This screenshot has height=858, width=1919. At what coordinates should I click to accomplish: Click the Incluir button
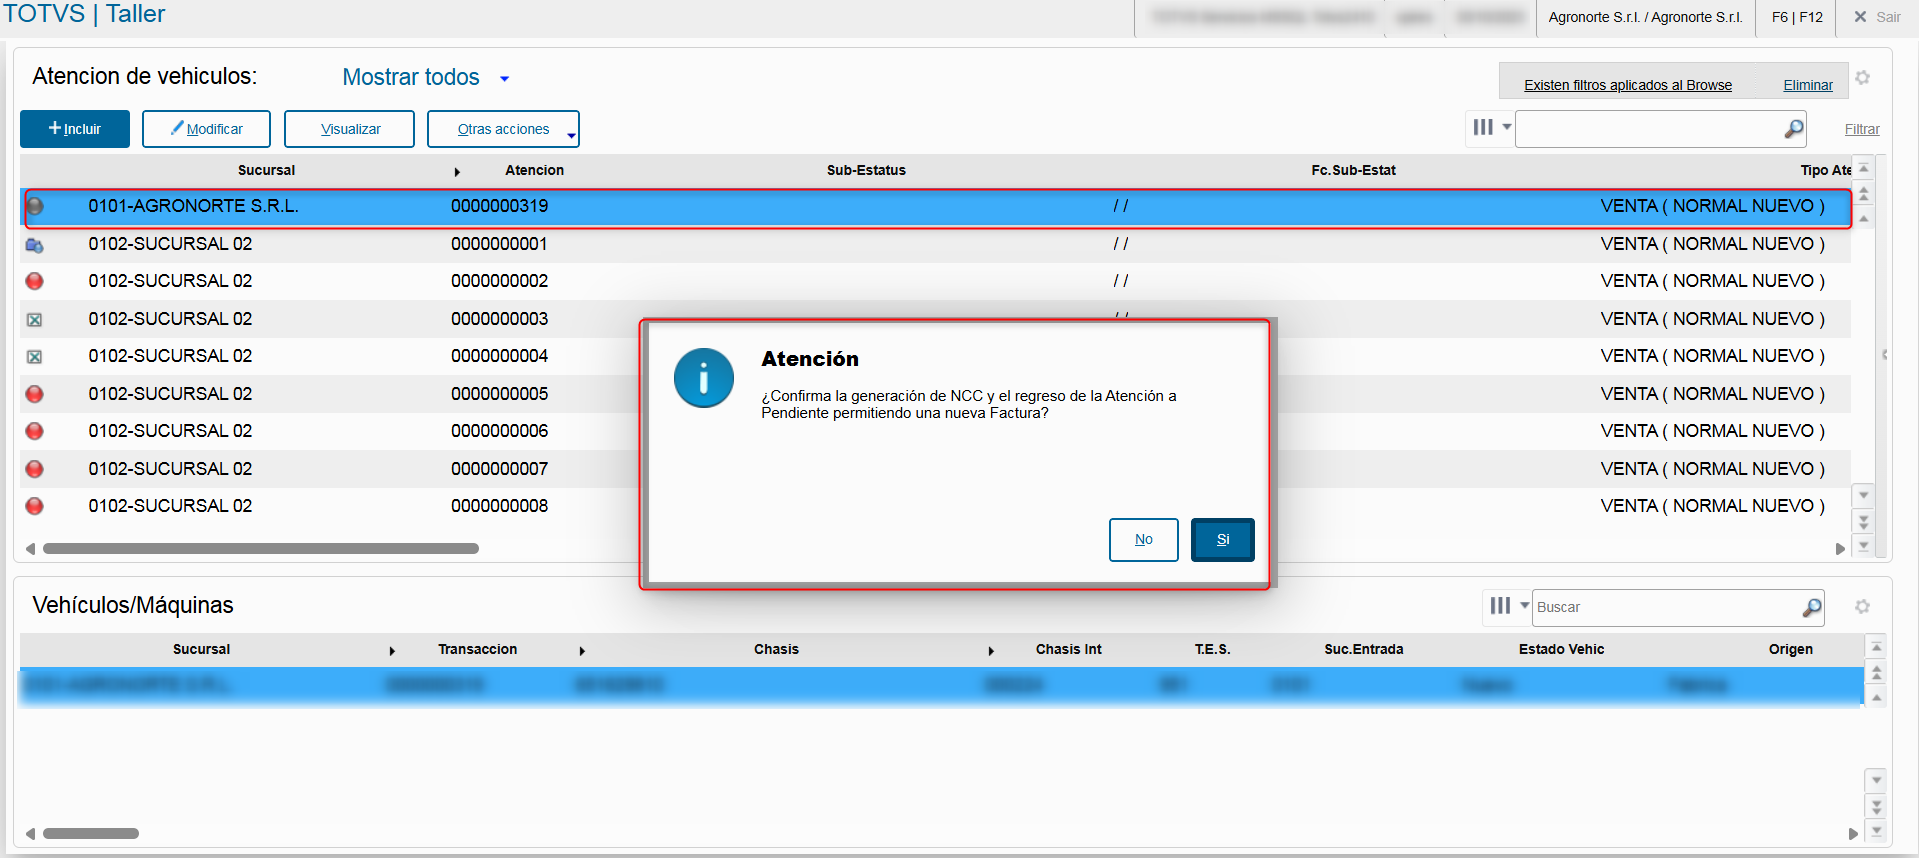click(75, 129)
